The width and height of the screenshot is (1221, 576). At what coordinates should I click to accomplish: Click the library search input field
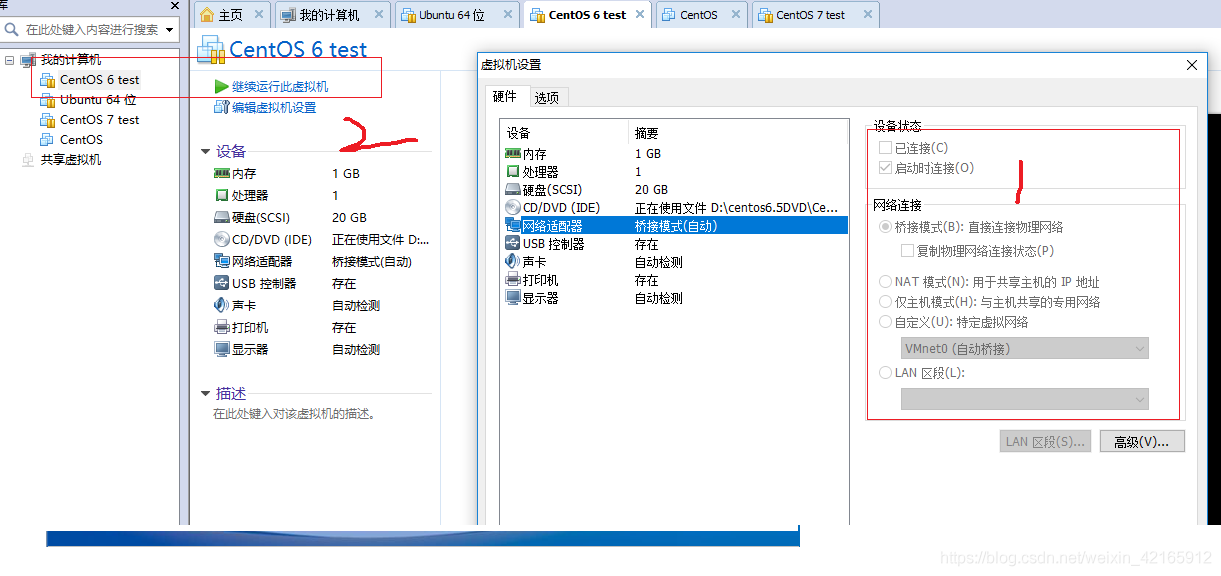point(91,30)
